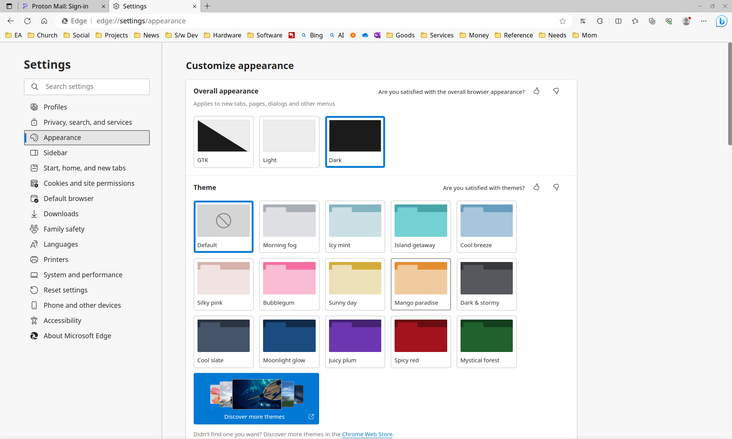
Task: Open Collections from the toolbar
Action: point(652,21)
